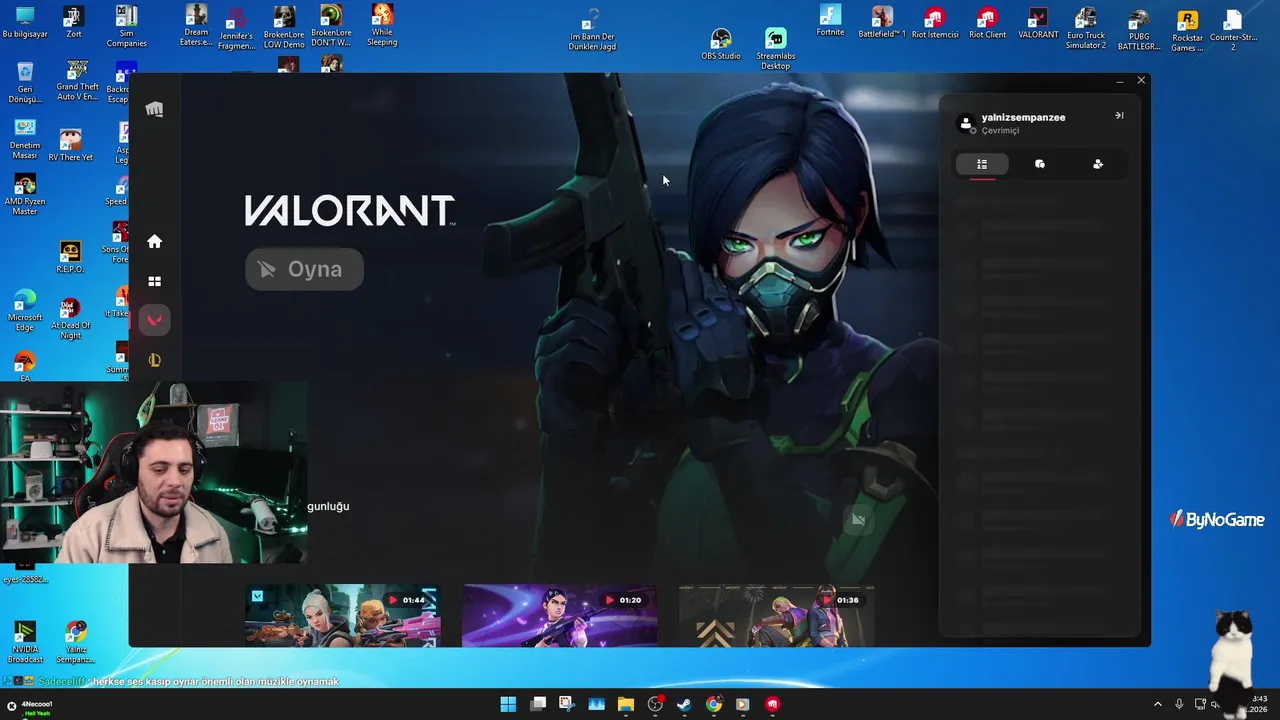Open the While Sleeping desktop shortcut
The height and width of the screenshot is (720, 1280).
pos(382,25)
